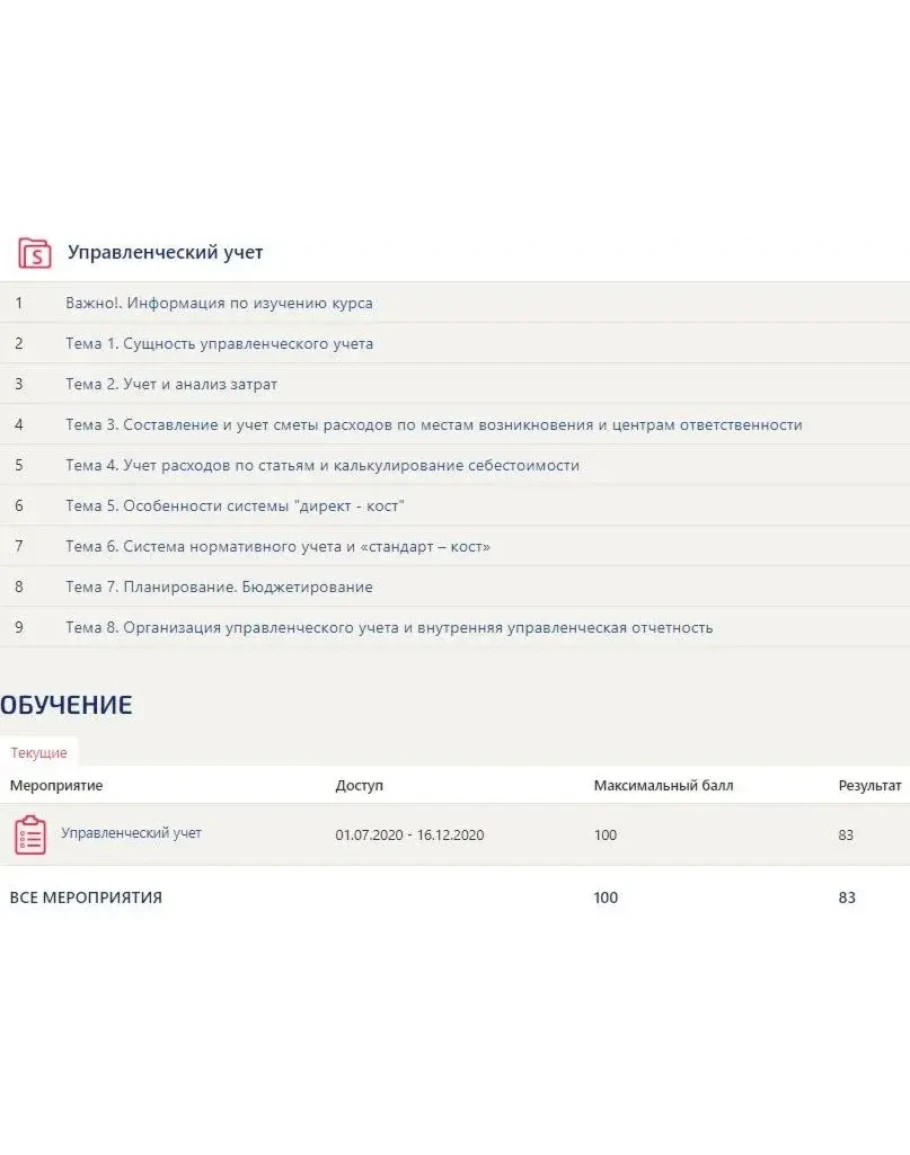Open Тема 3 on cost estimates by responsibility centers

point(433,425)
